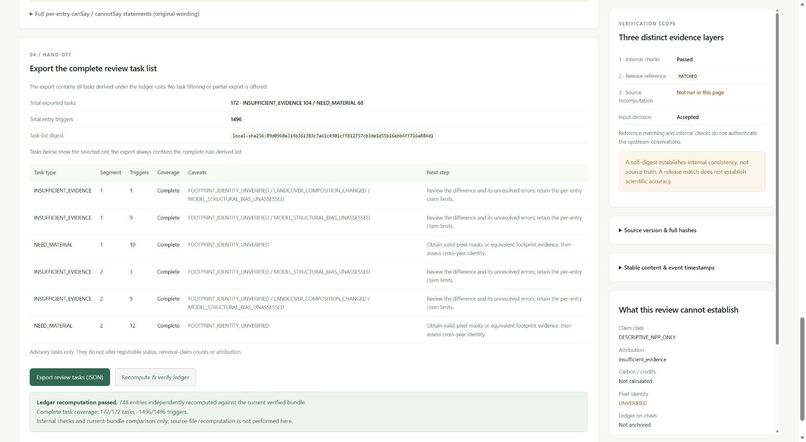The height and width of the screenshot is (442, 806).
Task: Click the Triggers column header
Action: (139, 173)
